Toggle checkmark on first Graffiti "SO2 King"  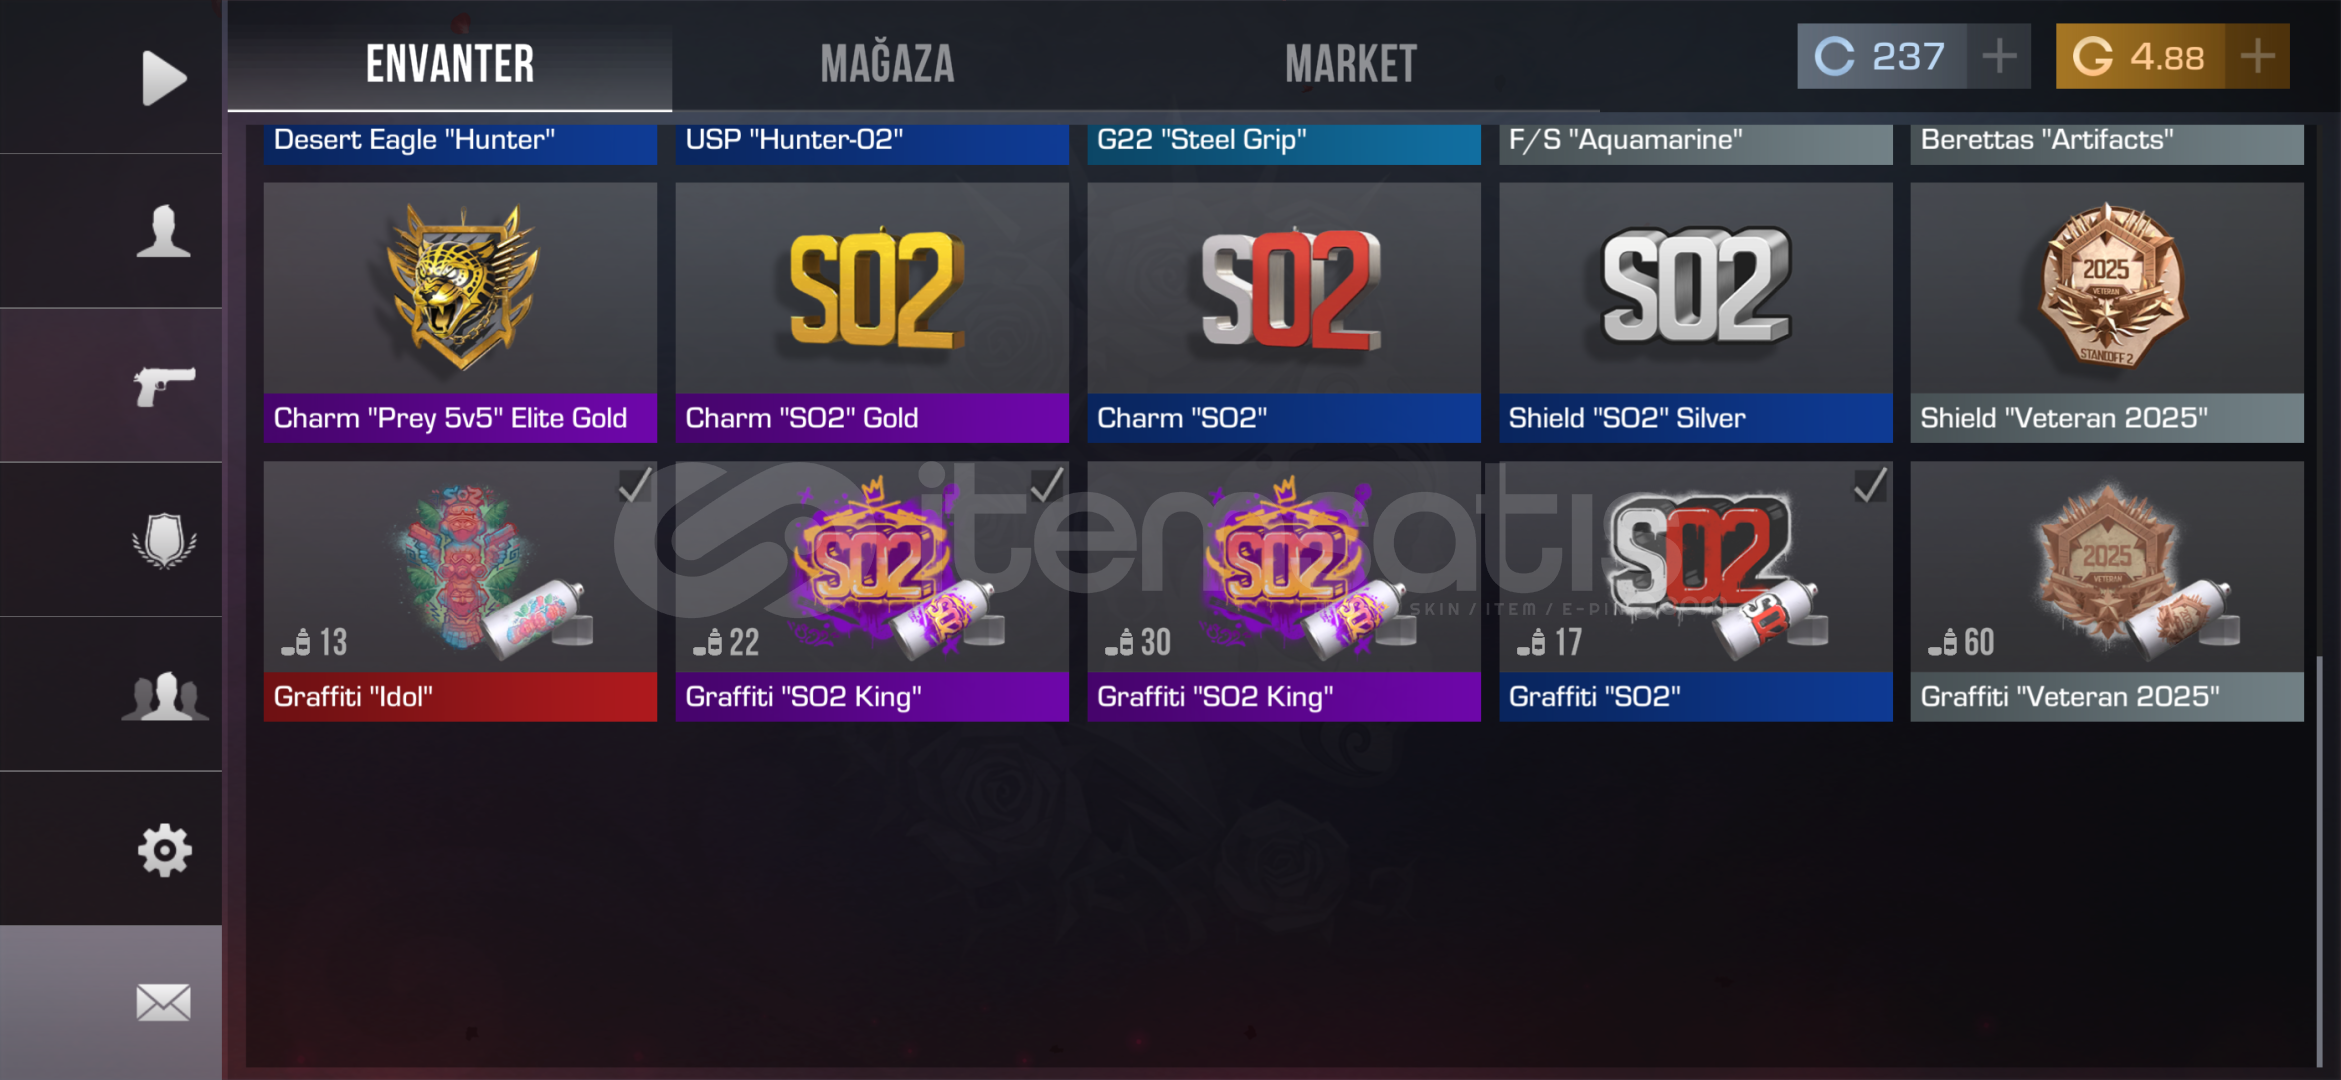click(x=1046, y=485)
